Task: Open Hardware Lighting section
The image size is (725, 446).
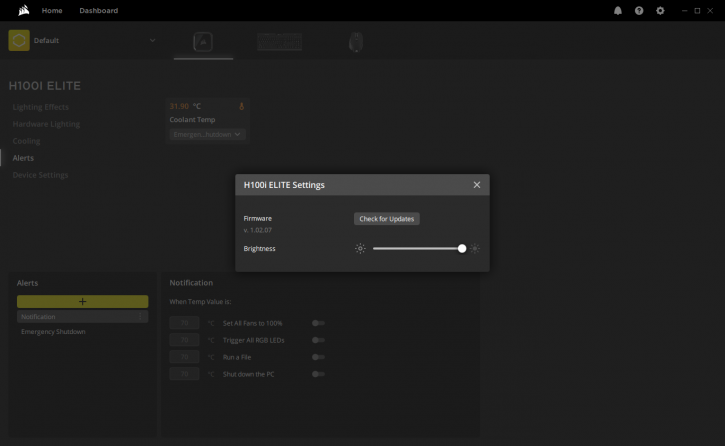Action: point(46,124)
